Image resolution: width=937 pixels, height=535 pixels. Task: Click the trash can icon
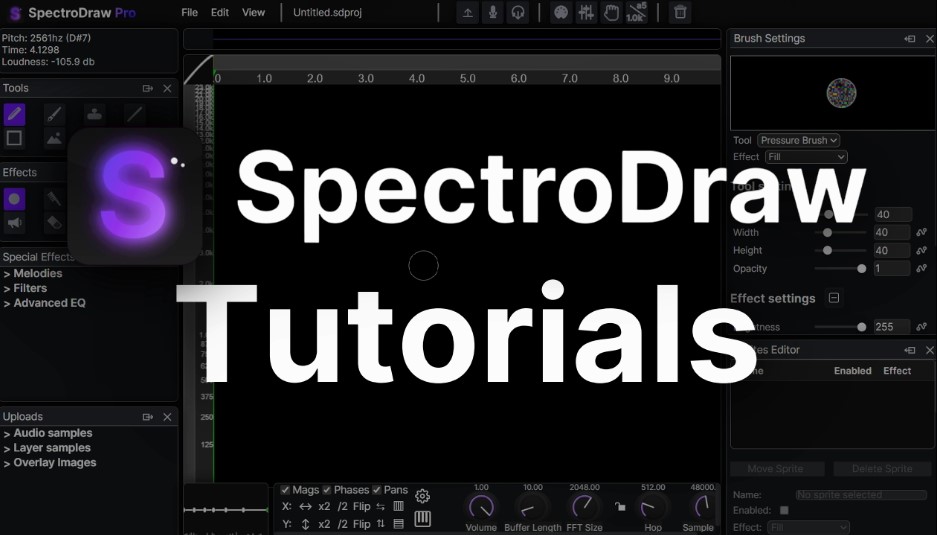pyautogui.click(x=680, y=13)
